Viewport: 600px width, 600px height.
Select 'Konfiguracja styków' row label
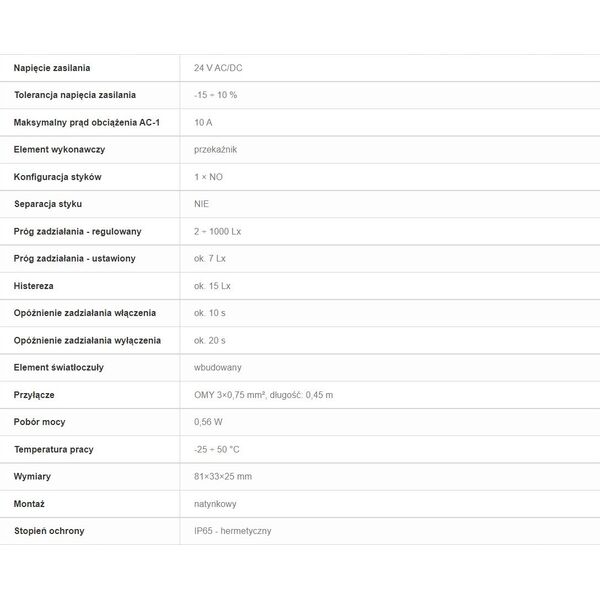point(57,177)
